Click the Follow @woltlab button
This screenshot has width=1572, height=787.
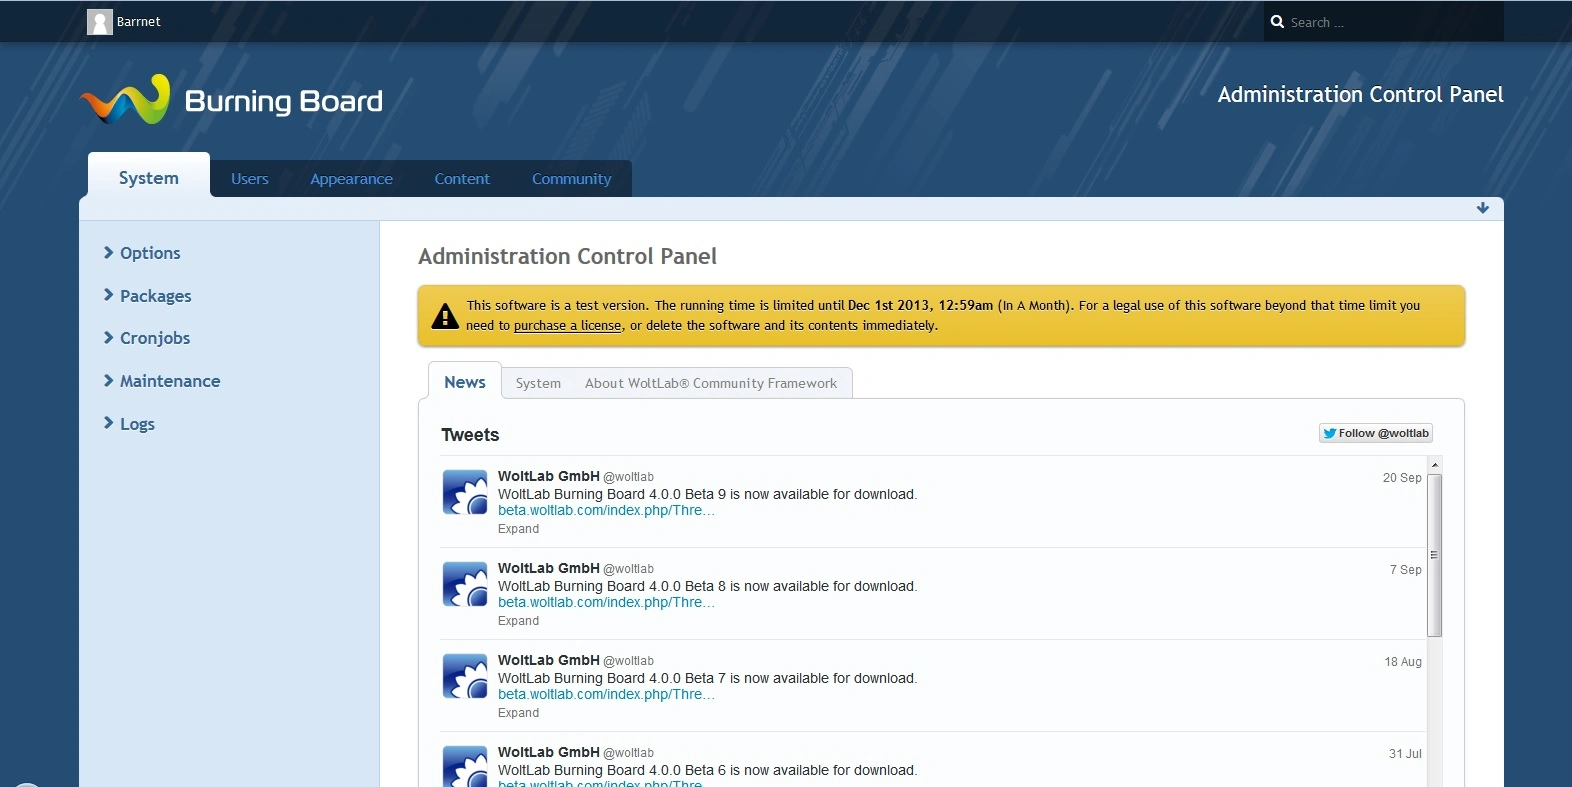[x=1376, y=433]
